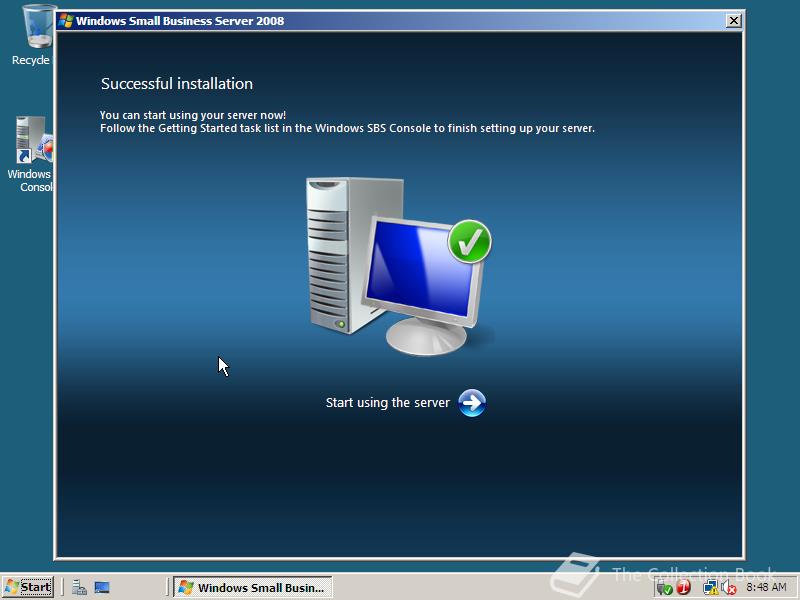Click the Windows flag icon in the title bar

66,20
